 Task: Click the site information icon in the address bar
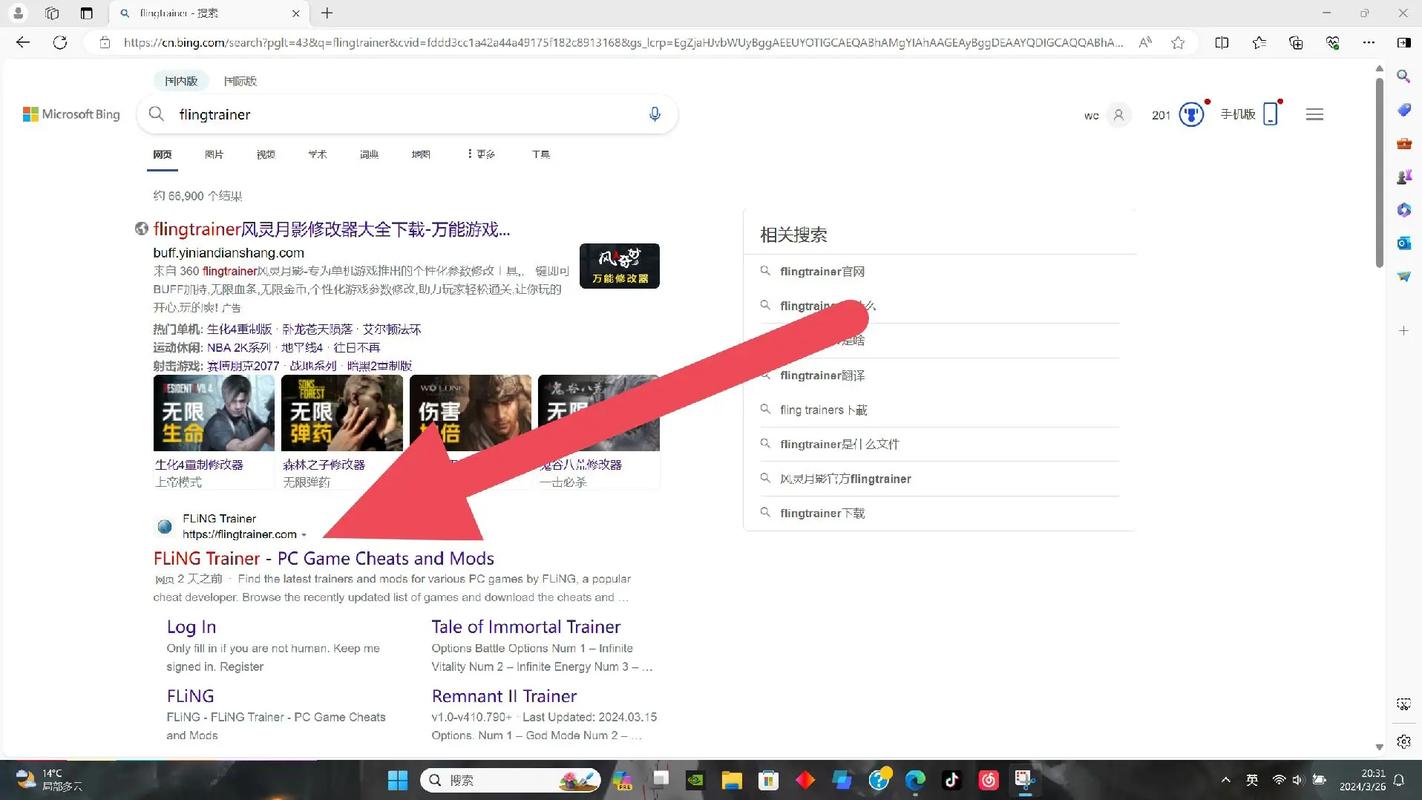tap(104, 43)
